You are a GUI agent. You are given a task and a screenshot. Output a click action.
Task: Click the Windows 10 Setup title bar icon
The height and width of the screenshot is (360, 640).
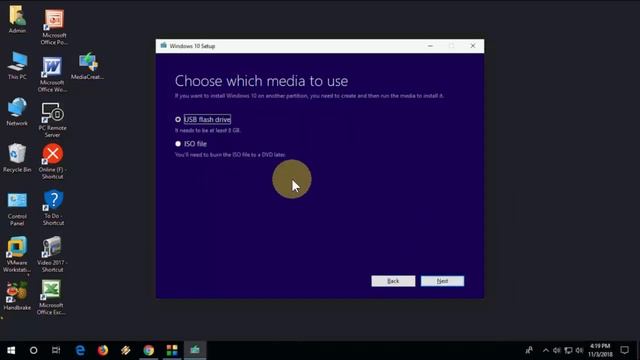pyautogui.click(x=164, y=46)
